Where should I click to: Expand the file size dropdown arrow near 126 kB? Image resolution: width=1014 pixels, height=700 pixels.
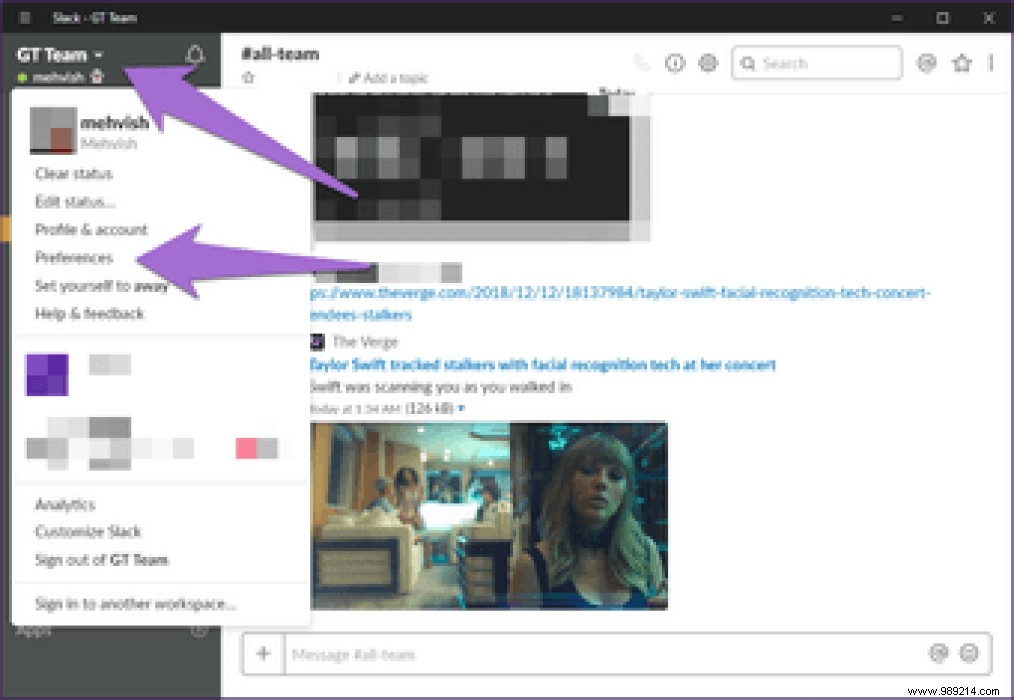pos(459,407)
